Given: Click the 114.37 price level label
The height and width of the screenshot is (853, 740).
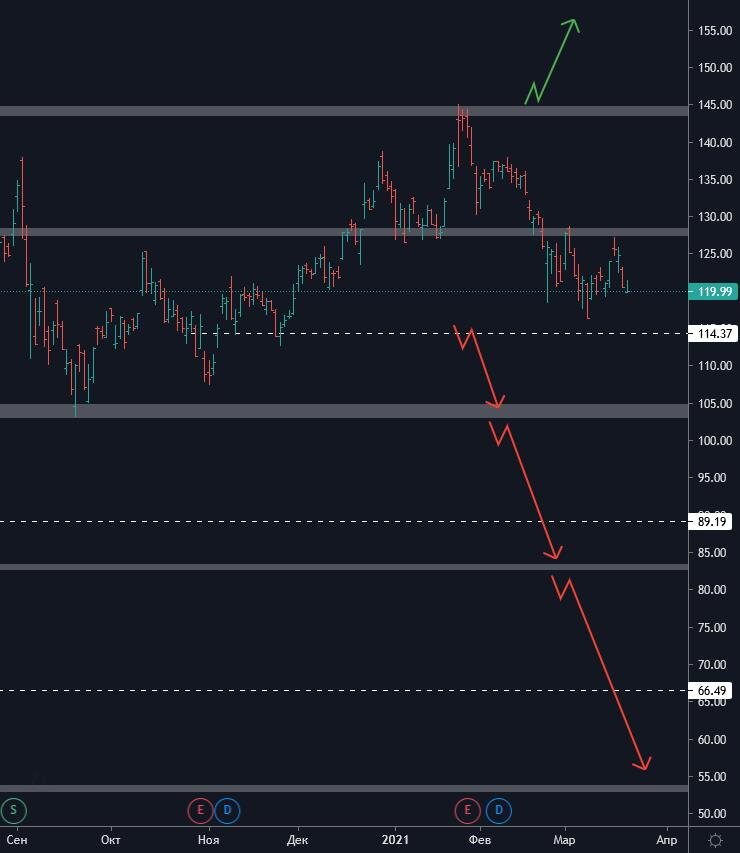Looking at the screenshot, I should coord(713,333).
